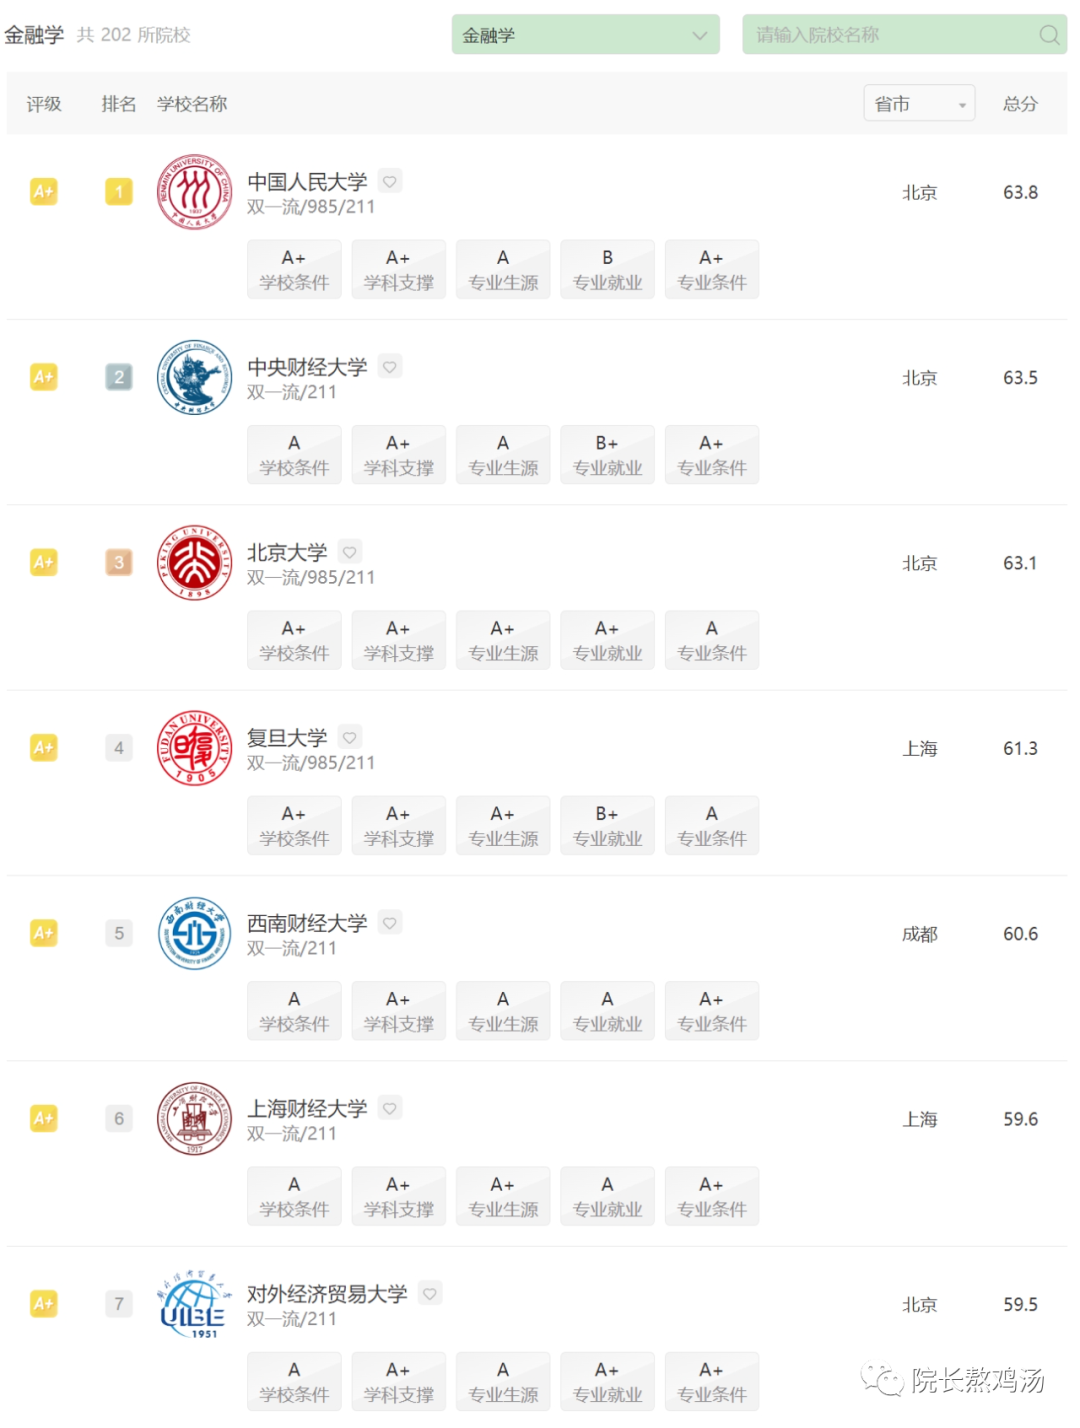The image size is (1080, 1428).
Task: Click Renmin University of China logo
Action: point(195,192)
